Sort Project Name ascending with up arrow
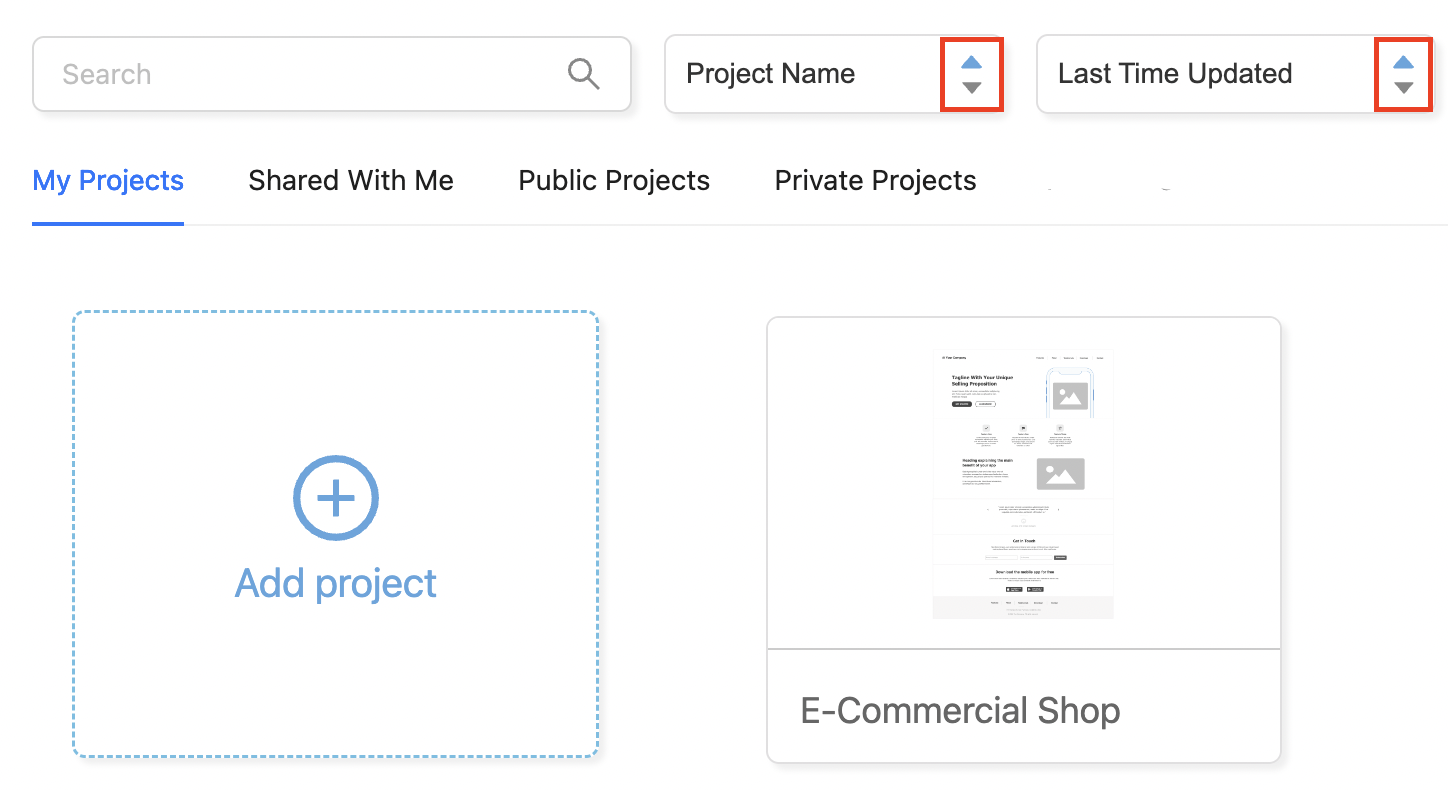 click(971, 62)
